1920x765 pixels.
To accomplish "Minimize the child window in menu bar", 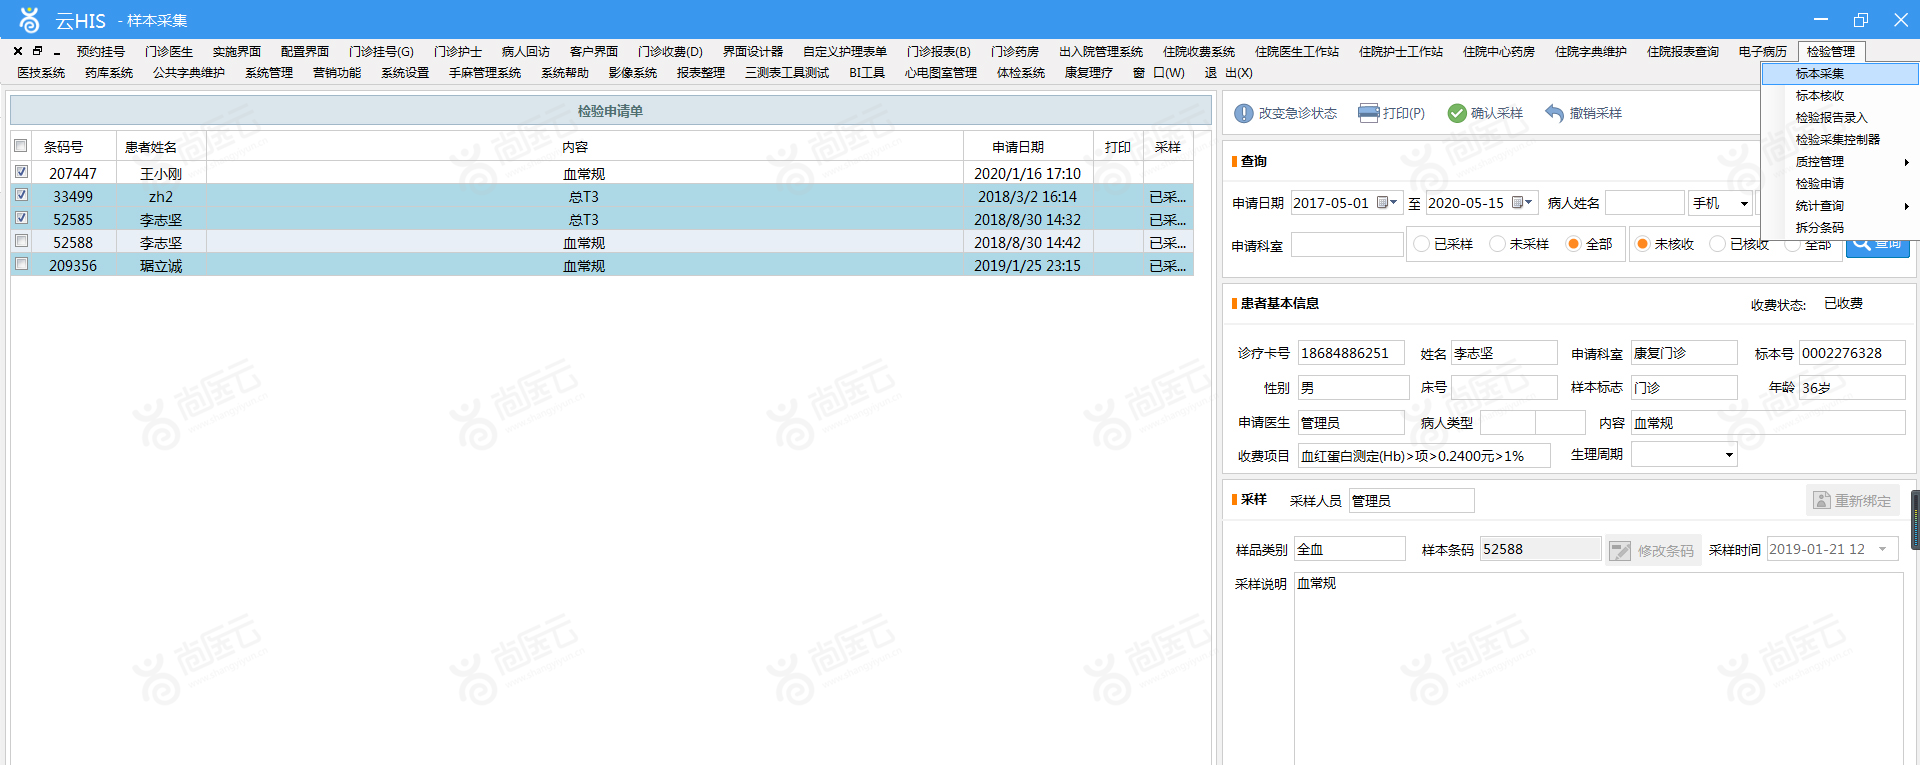I will pyautogui.click(x=57, y=51).
